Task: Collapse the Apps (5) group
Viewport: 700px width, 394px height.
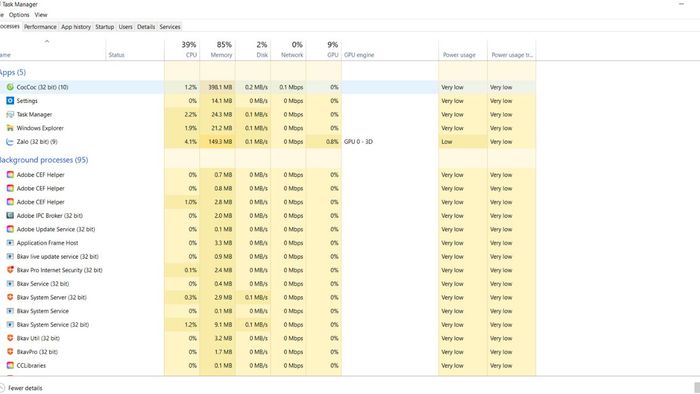Action: coord(13,72)
